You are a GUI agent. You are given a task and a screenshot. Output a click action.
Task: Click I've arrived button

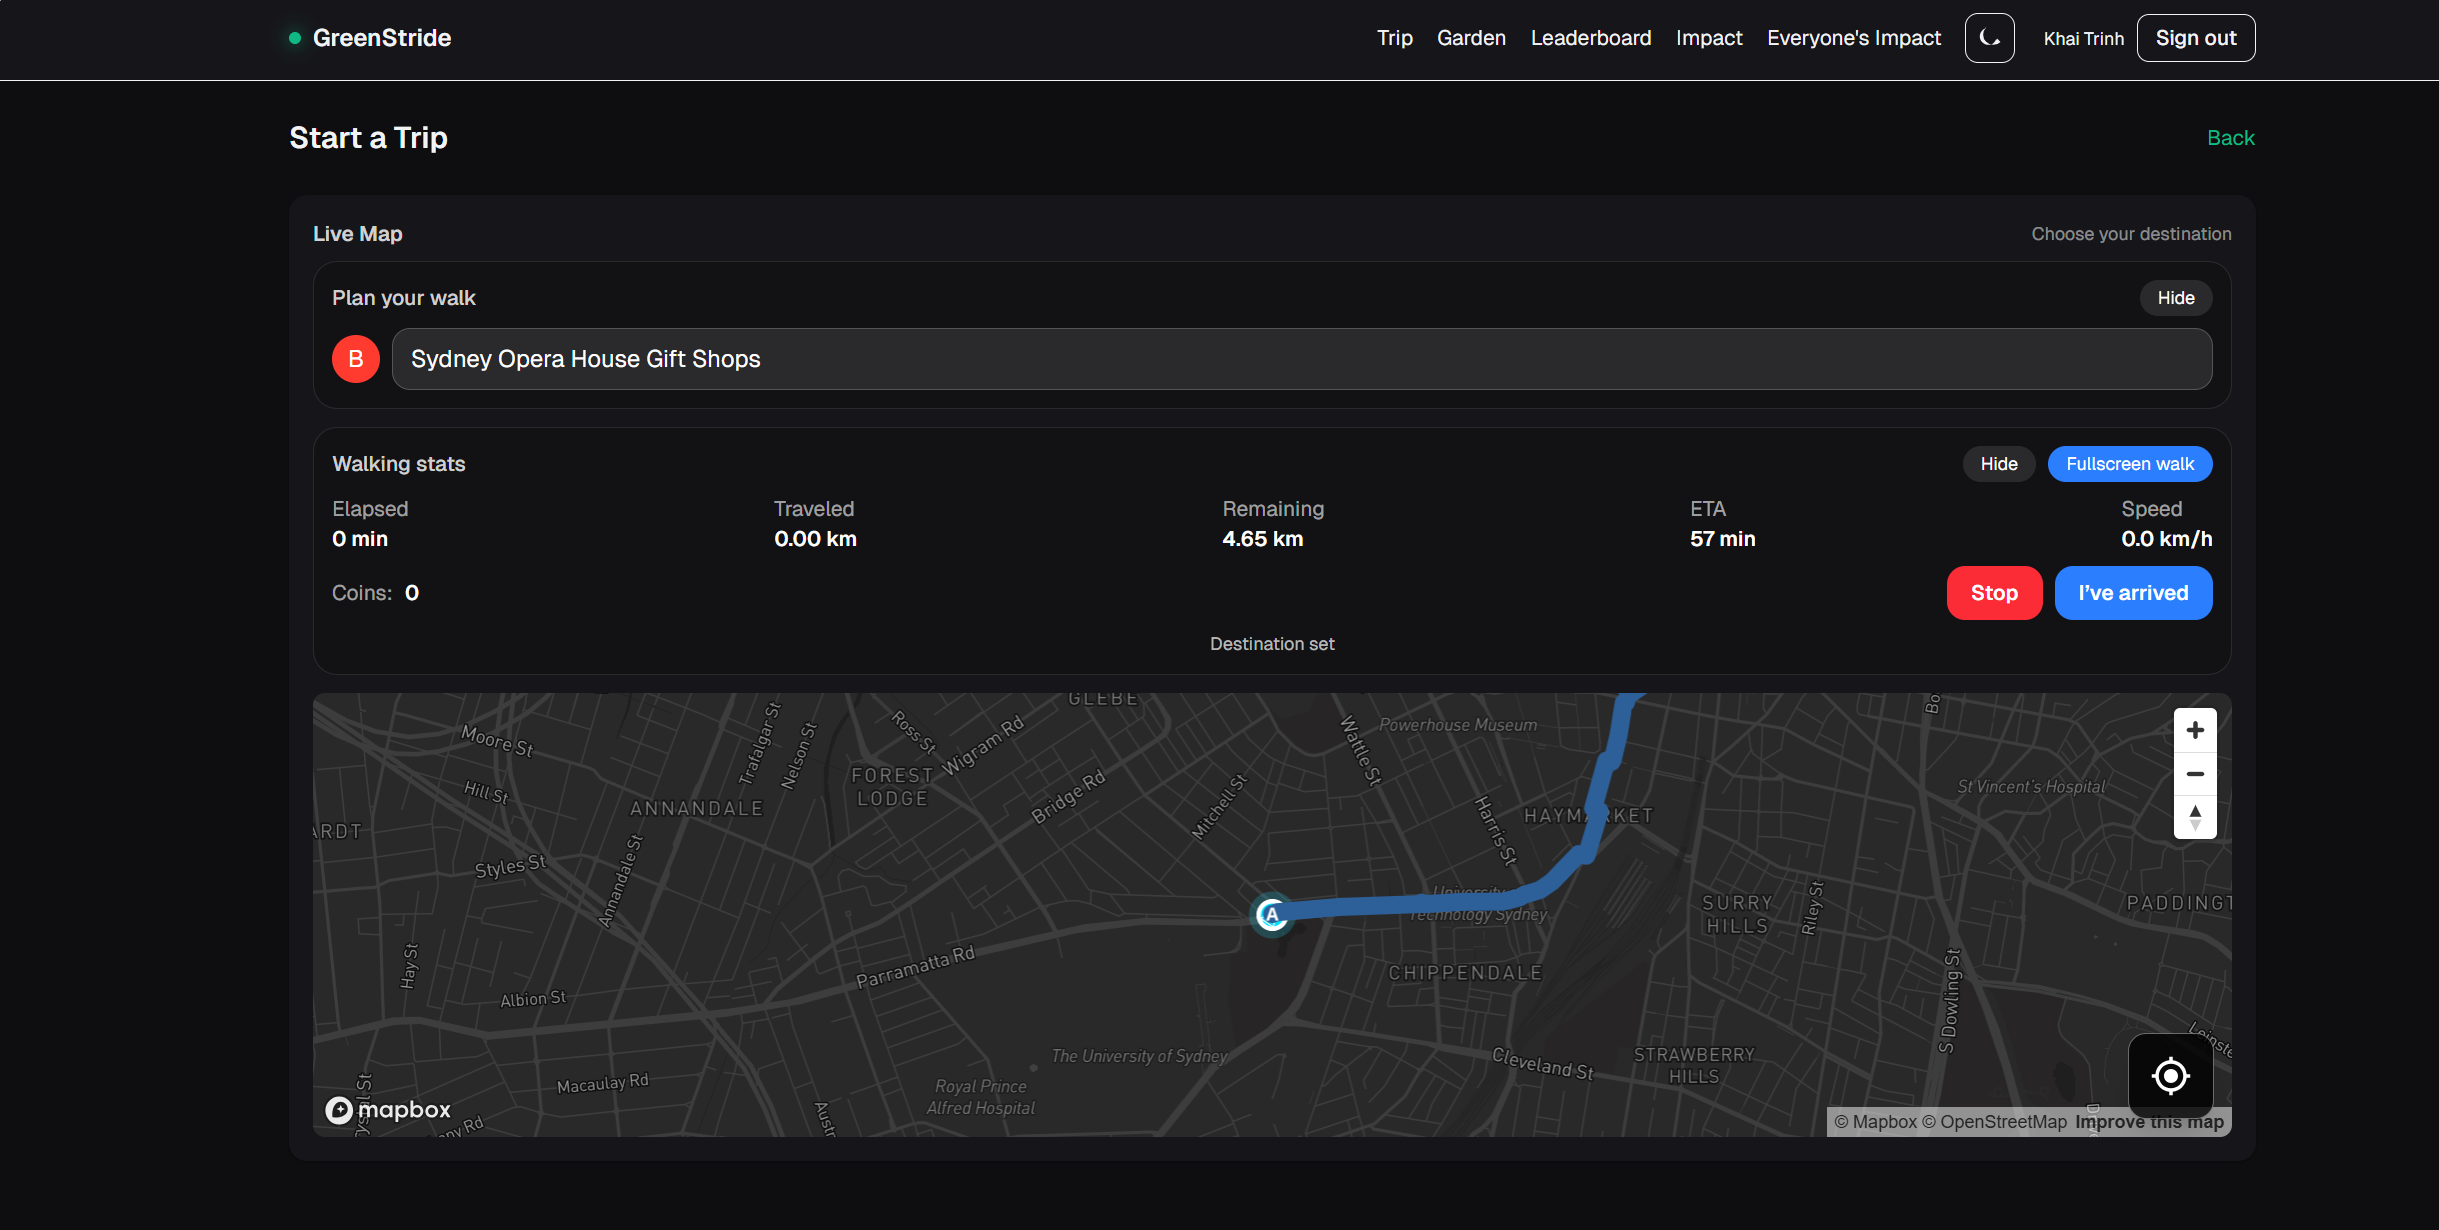click(x=2132, y=593)
